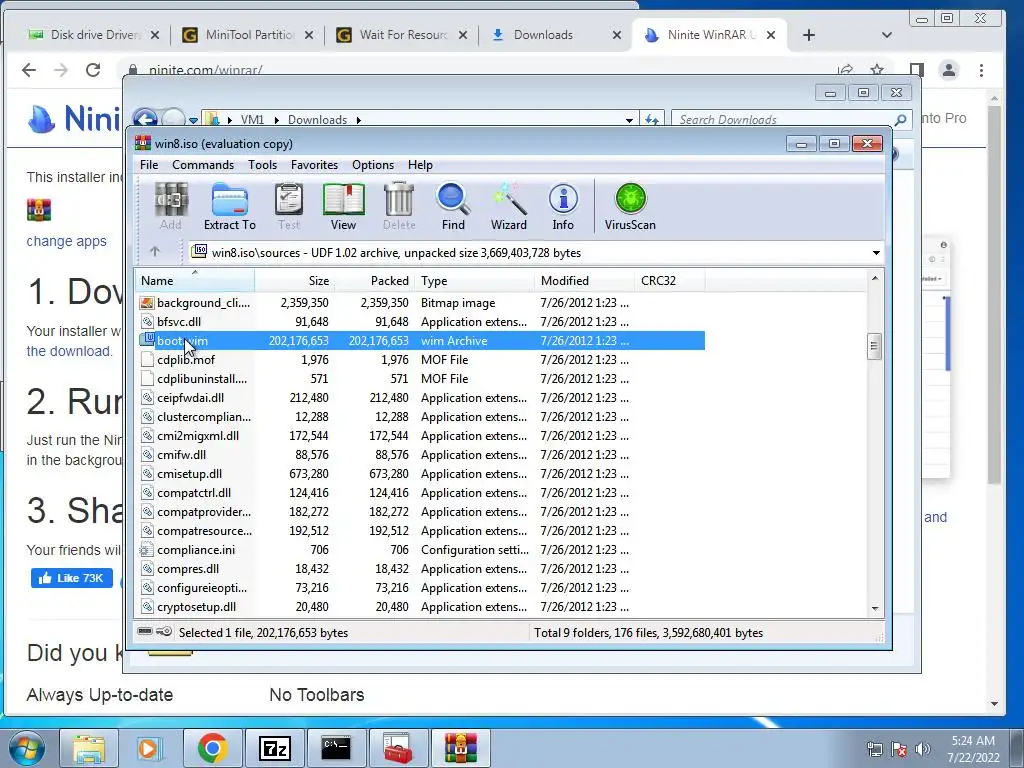The width and height of the screenshot is (1024, 768).
Task: Click the Chrome page scrollbar
Action: pyautogui.click(x=994, y=294)
